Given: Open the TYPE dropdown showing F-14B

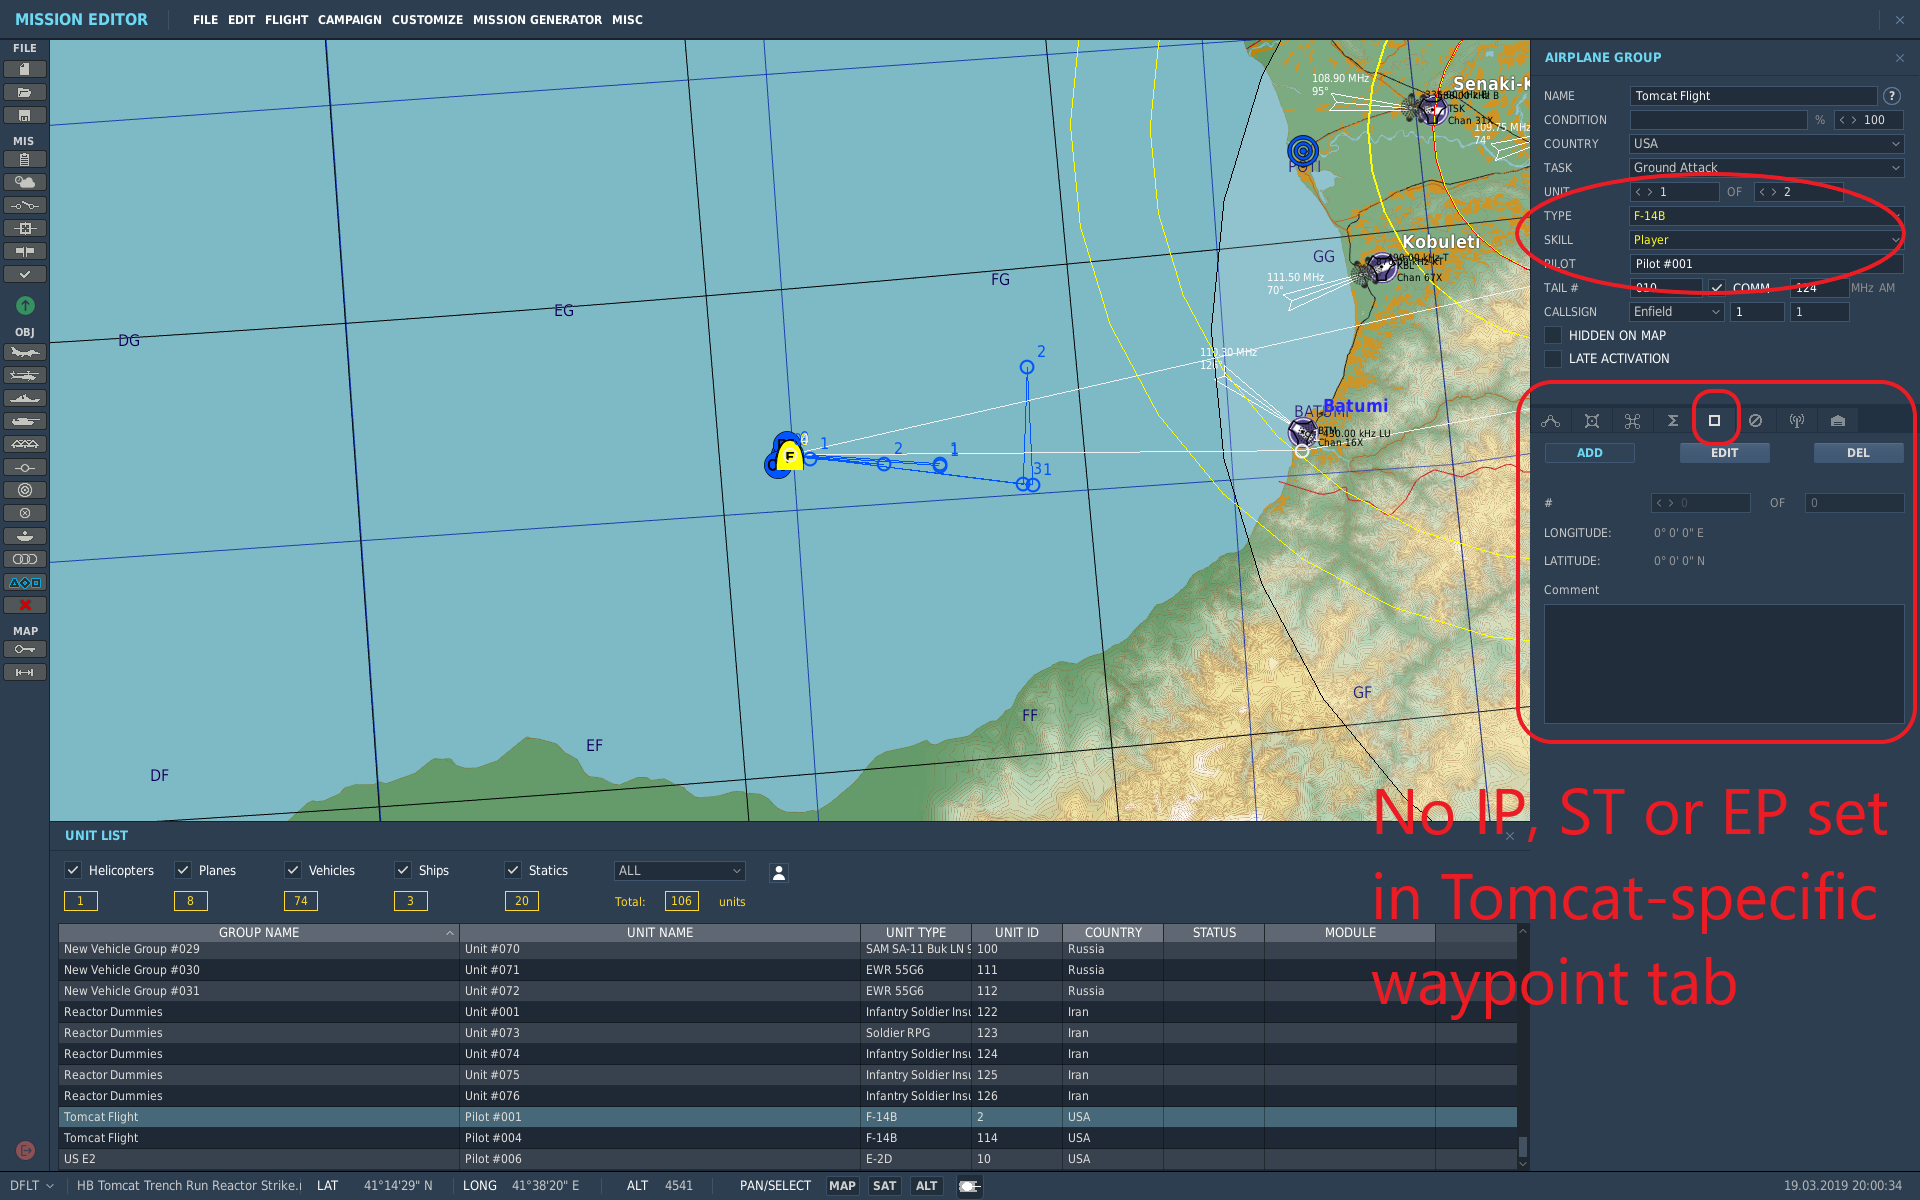Looking at the screenshot, I should 1767,216.
